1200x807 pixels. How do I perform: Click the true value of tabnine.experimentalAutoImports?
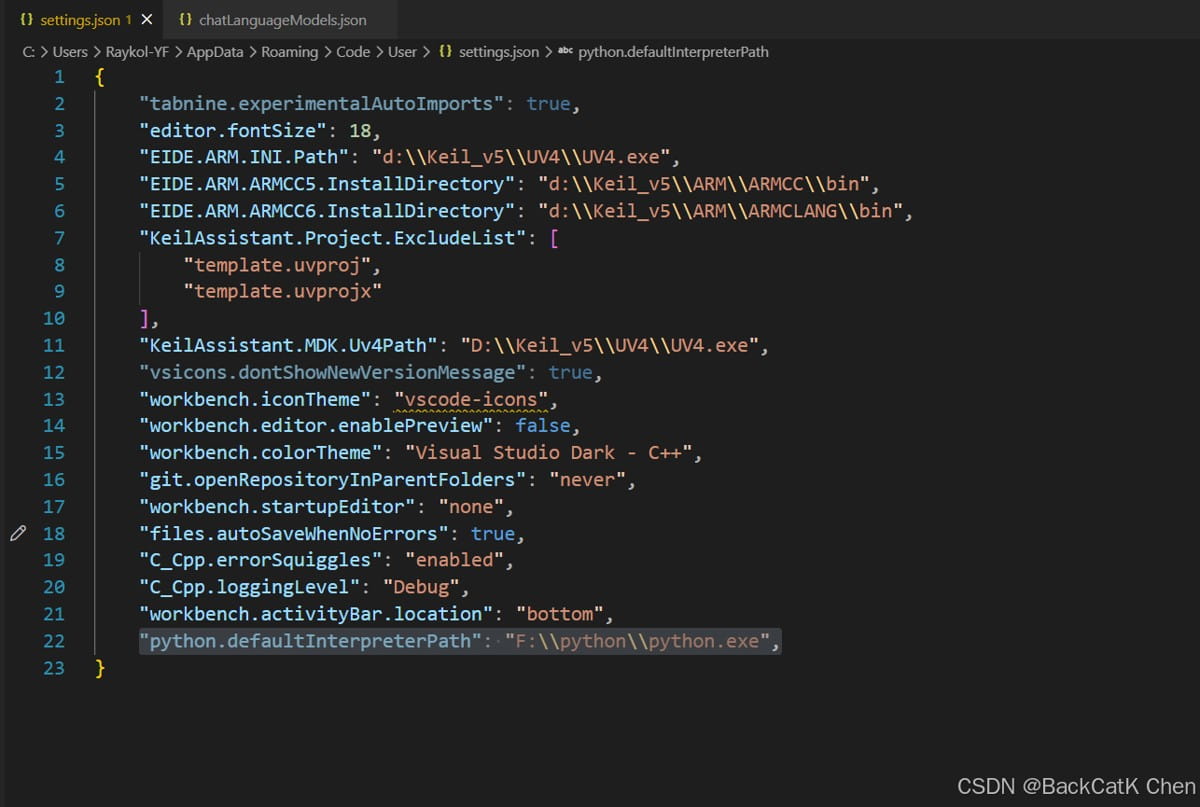(548, 104)
